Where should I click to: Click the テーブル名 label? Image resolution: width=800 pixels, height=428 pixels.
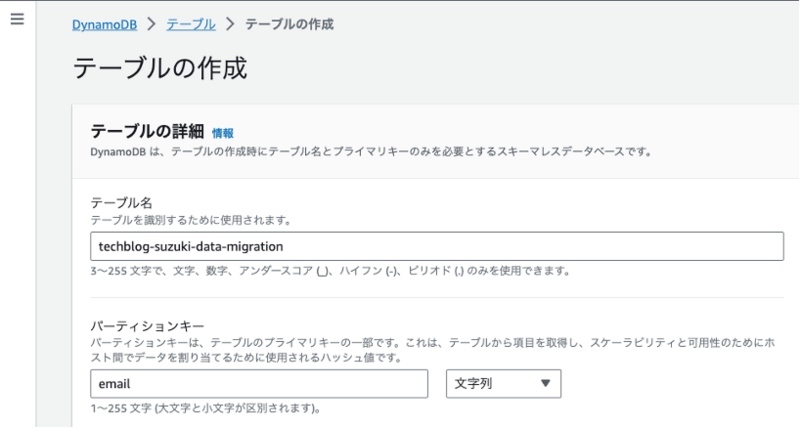pos(121,203)
